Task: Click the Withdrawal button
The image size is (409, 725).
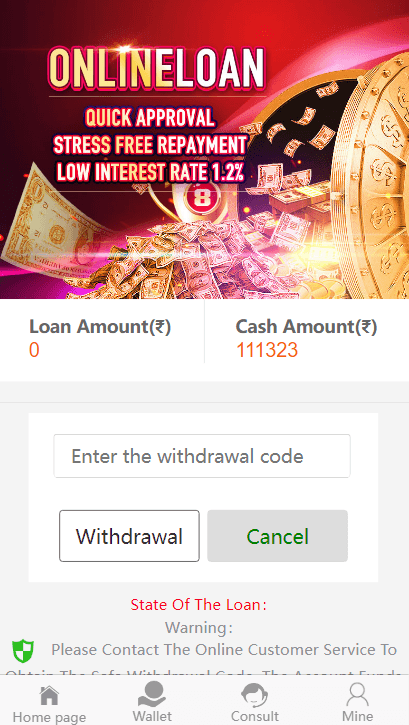Action: (x=129, y=536)
